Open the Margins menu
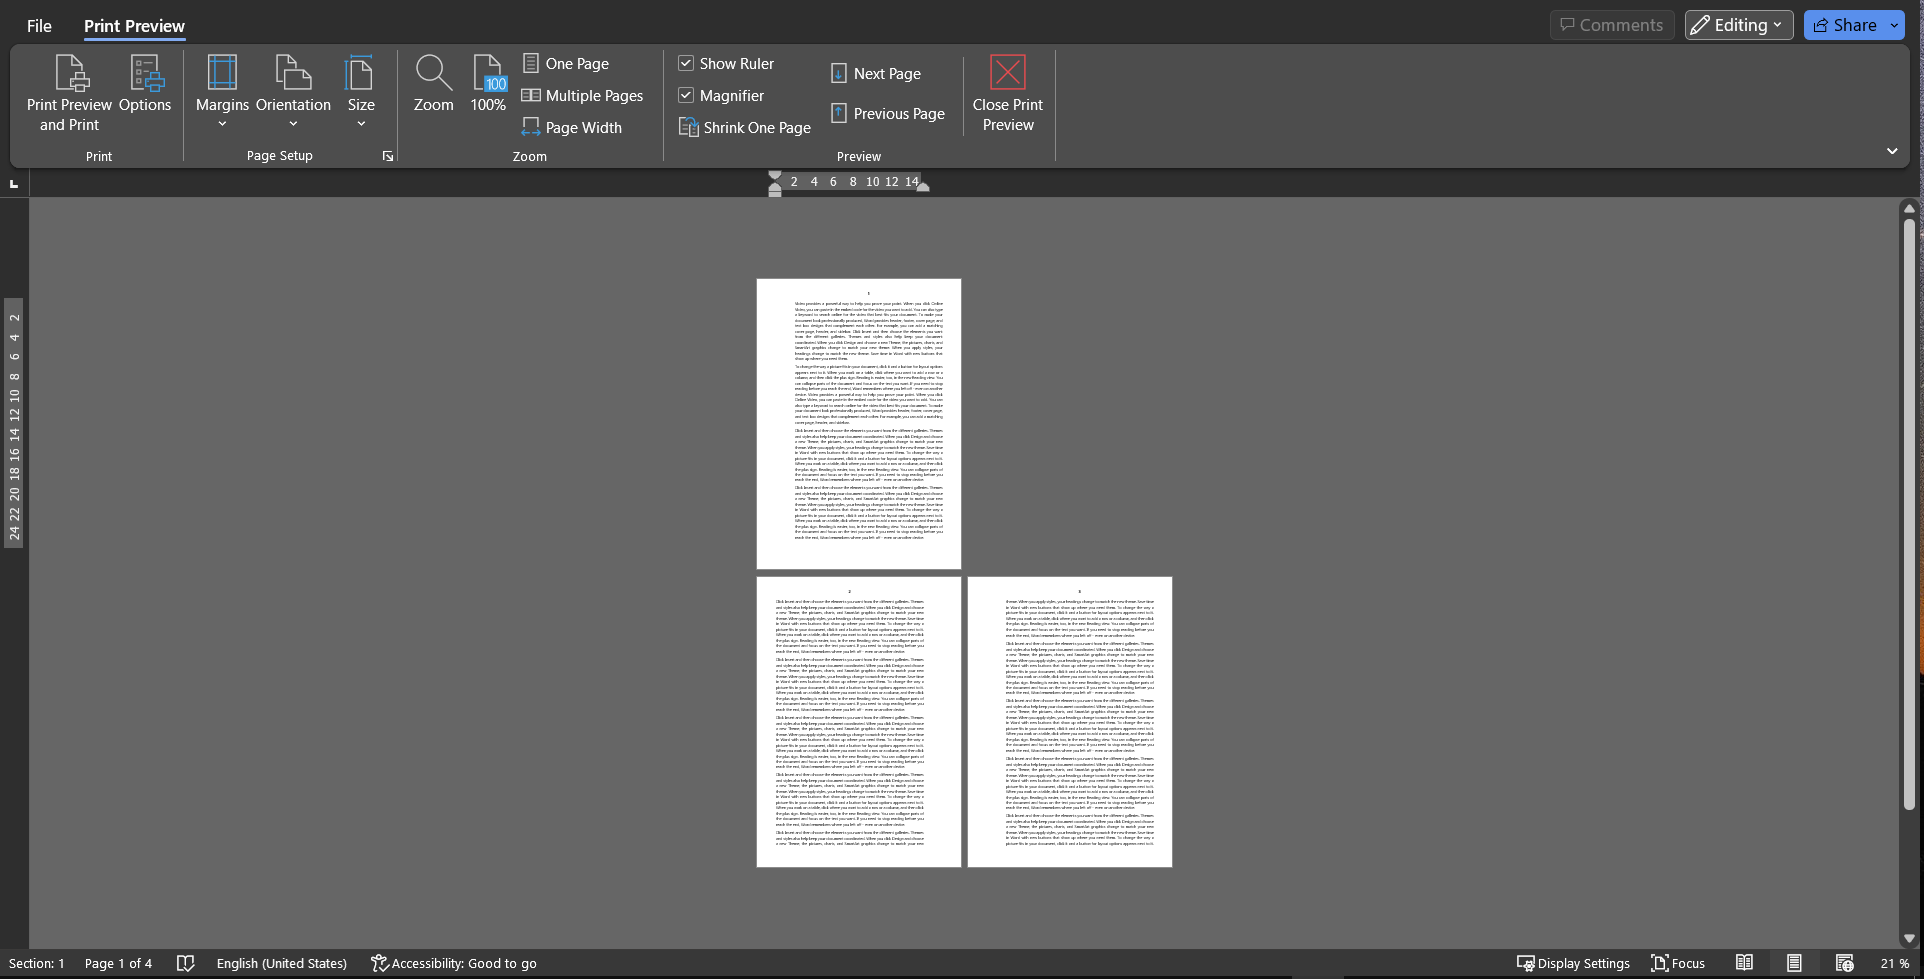1924x979 pixels. (x=222, y=93)
